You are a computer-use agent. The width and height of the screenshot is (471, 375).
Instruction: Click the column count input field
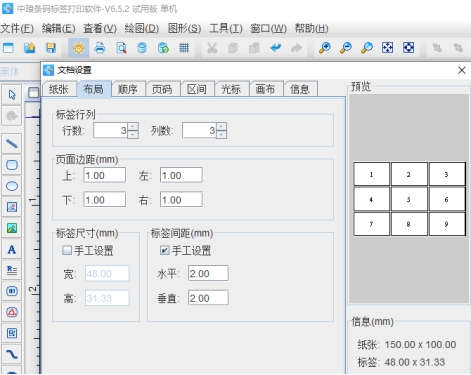point(200,130)
